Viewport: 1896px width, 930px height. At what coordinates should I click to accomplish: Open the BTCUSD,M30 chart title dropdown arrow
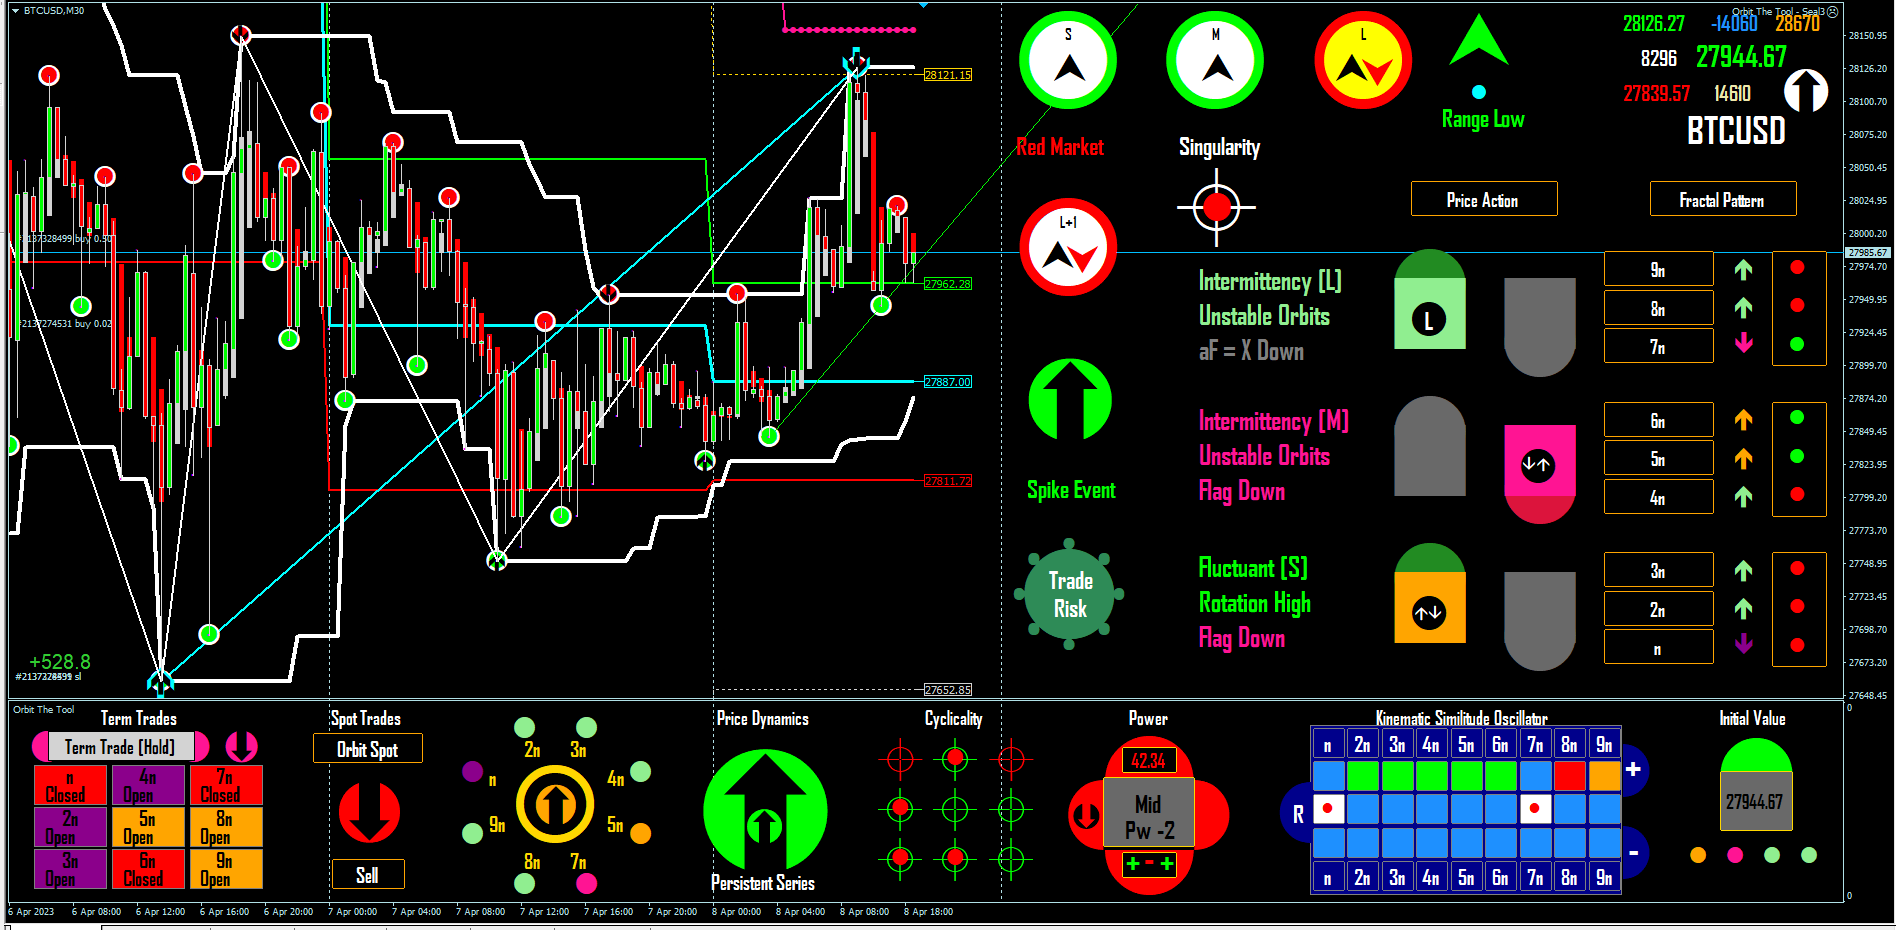point(16,10)
